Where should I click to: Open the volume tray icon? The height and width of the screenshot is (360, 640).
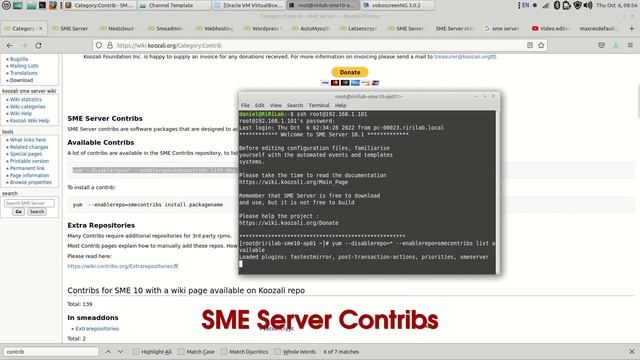tap(588, 5)
